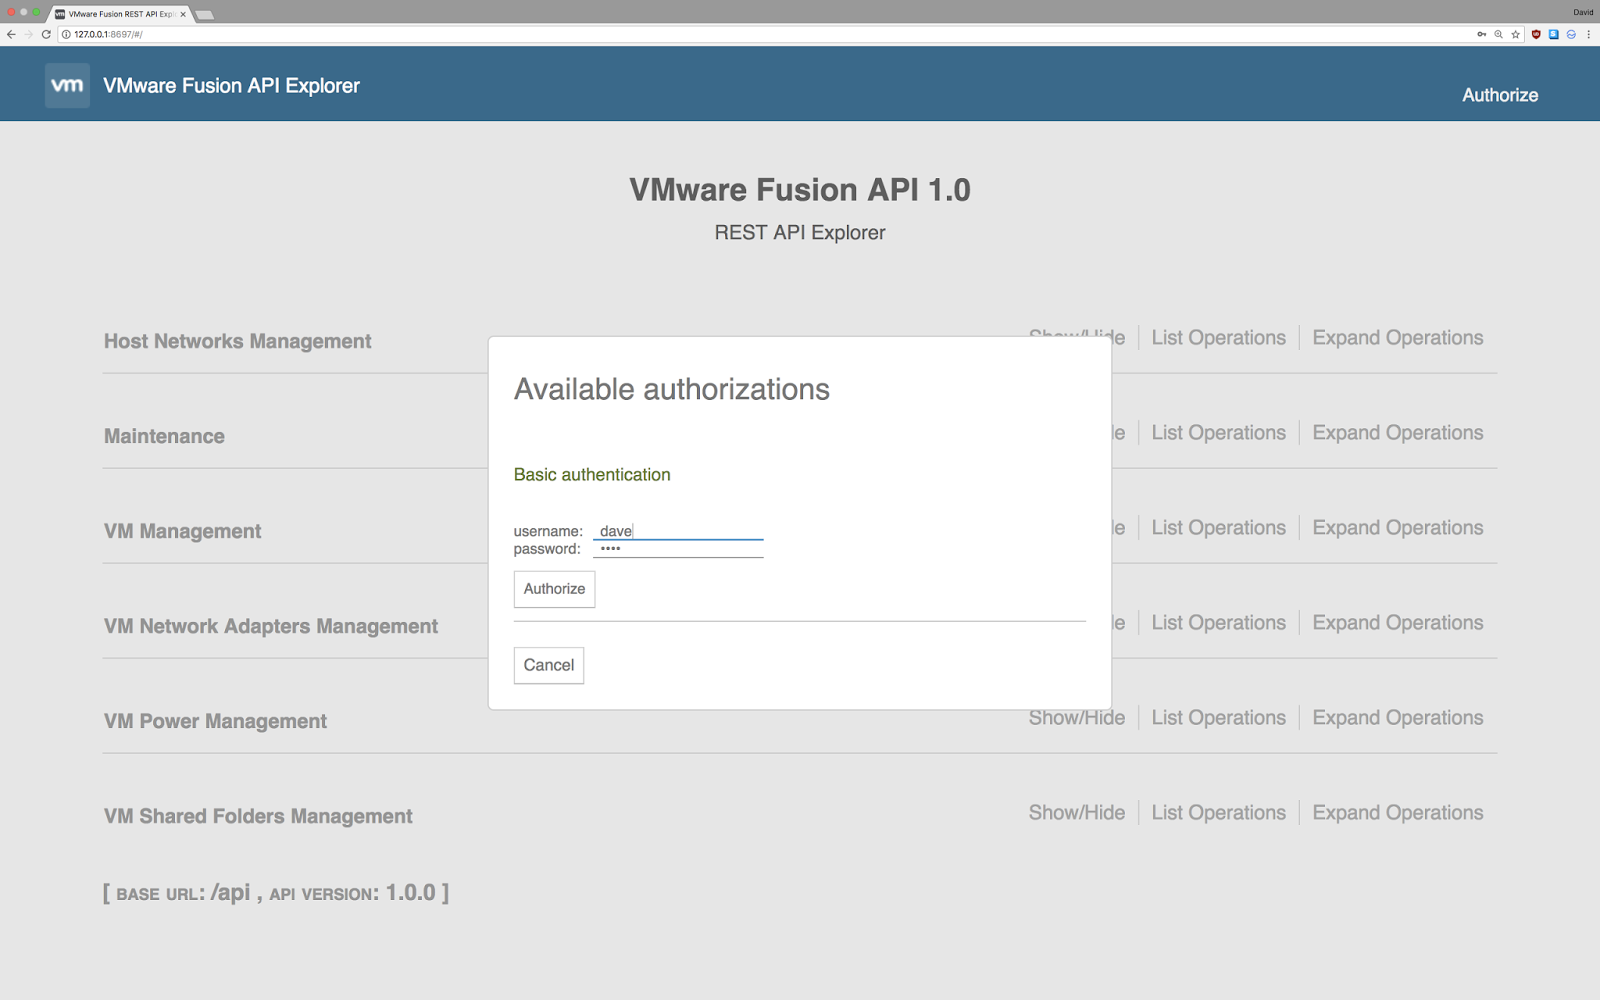Click Authorize in the header bar

tap(1500, 95)
